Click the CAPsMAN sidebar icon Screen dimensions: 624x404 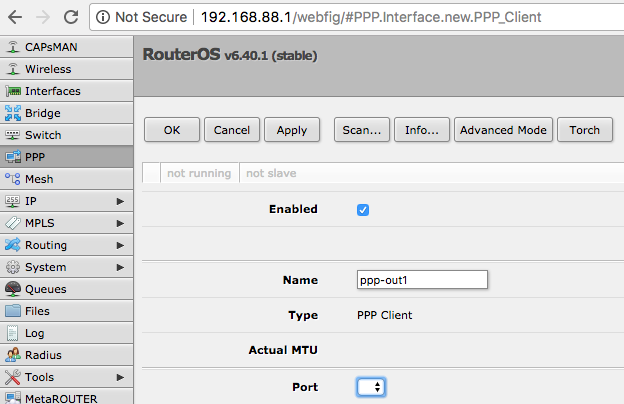pos(13,47)
